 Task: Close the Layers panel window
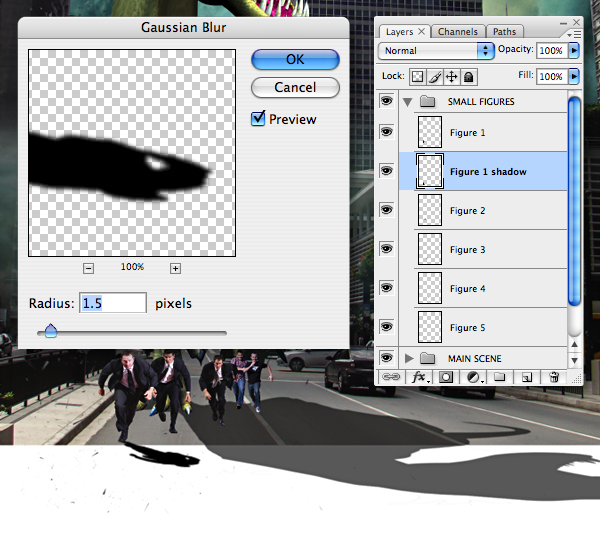pos(576,22)
